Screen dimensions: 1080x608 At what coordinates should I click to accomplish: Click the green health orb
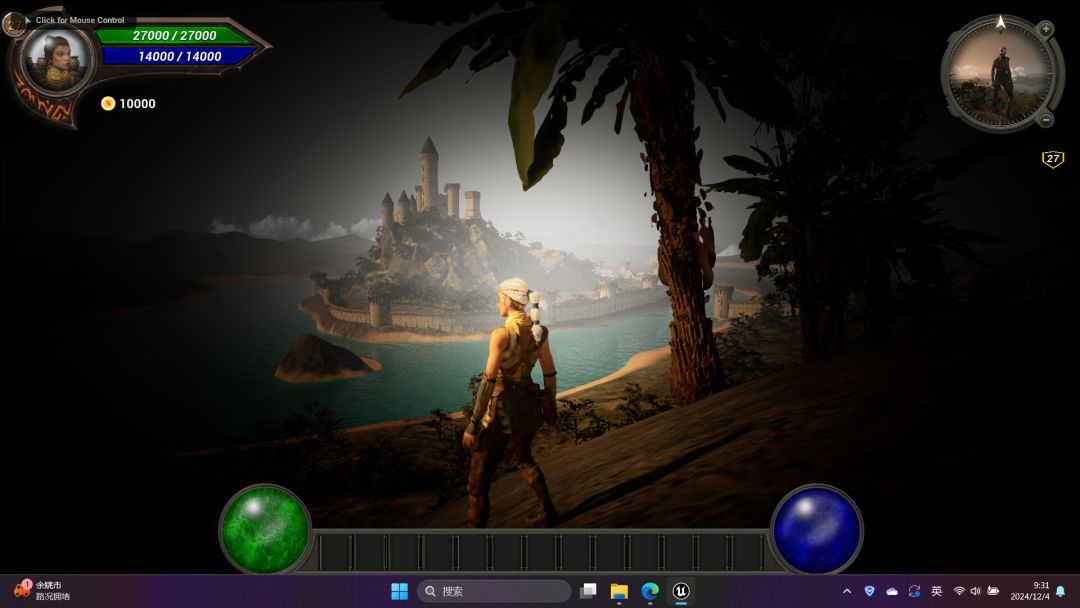tap(264, 529)
